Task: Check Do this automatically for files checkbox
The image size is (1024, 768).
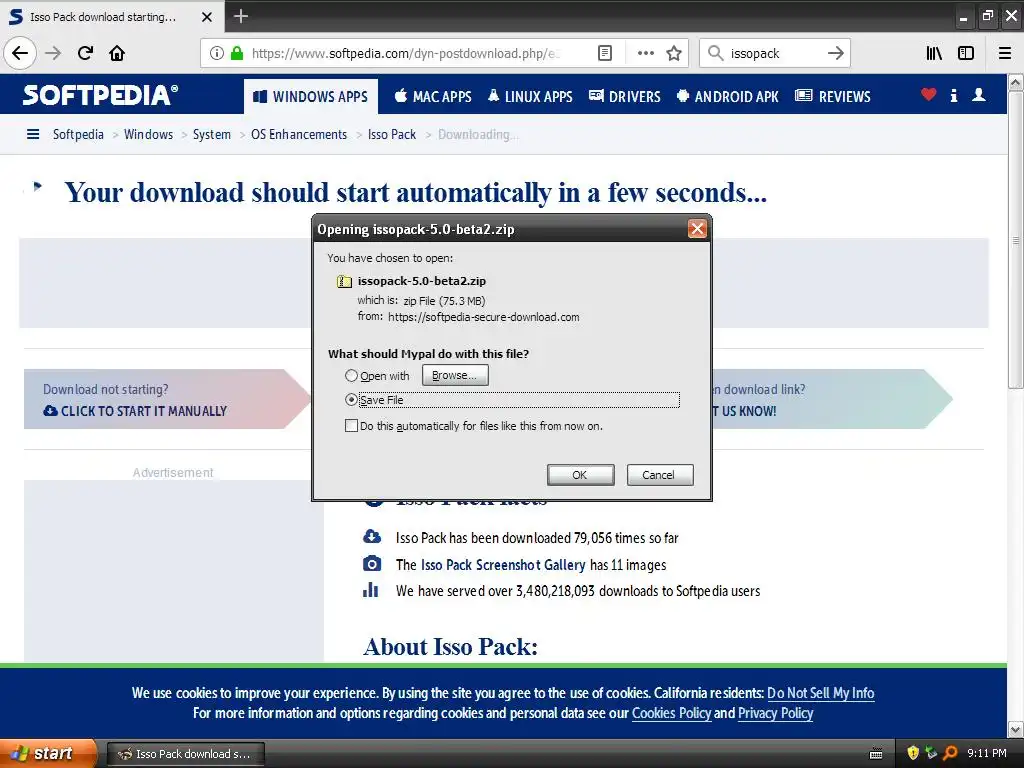Action: (x=351, y=426)
